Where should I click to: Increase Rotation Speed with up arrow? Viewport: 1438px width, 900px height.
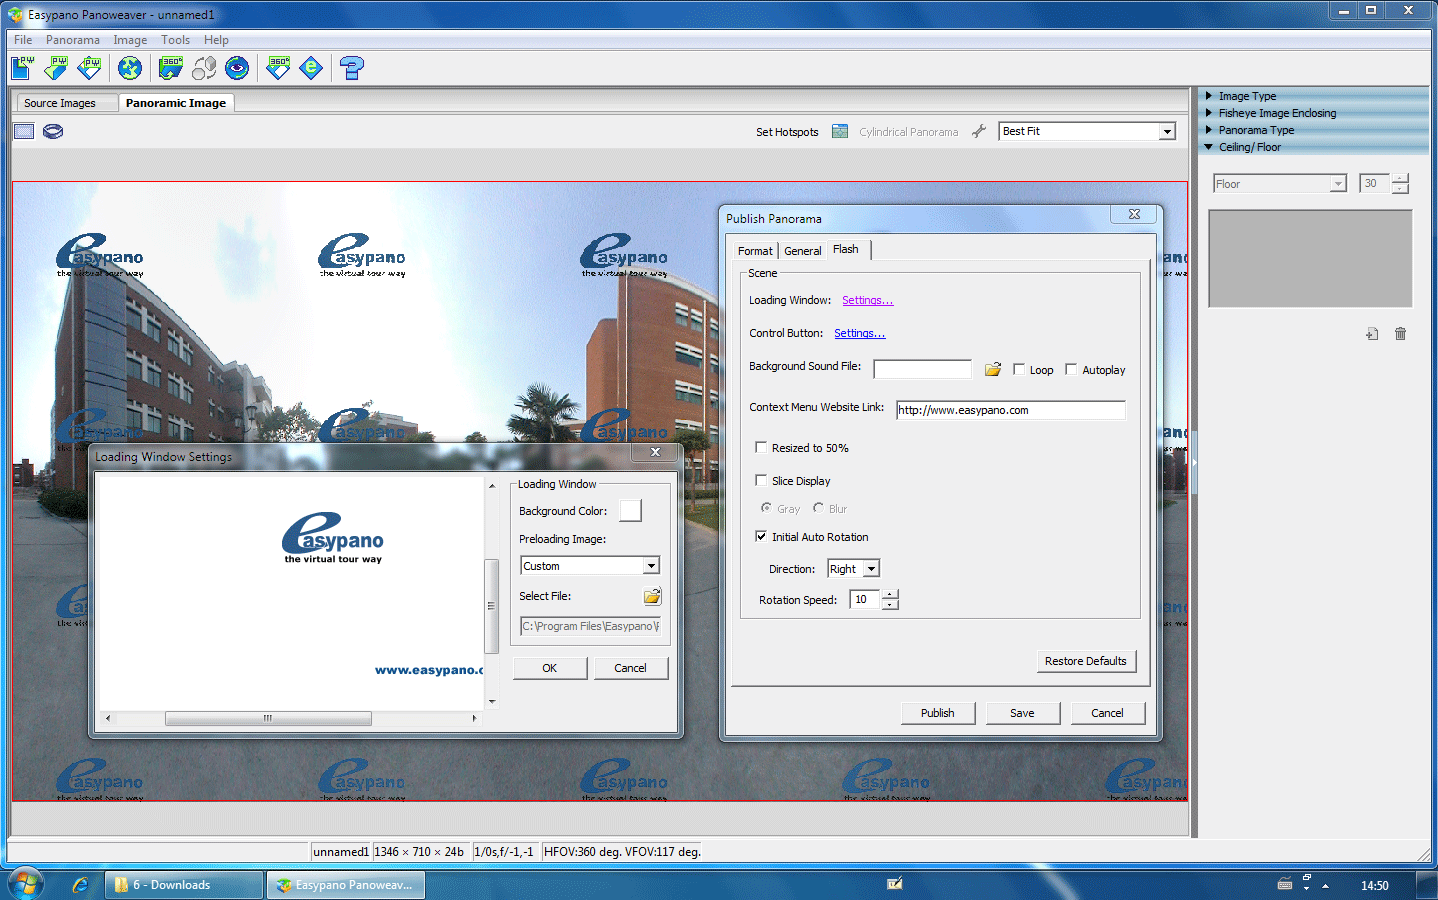pos(890,594)
